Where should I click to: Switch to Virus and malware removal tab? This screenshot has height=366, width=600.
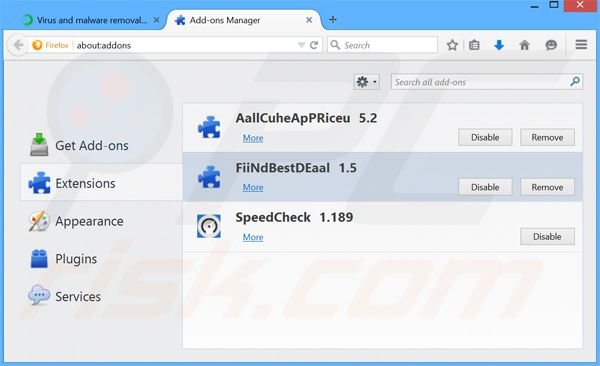91,20
